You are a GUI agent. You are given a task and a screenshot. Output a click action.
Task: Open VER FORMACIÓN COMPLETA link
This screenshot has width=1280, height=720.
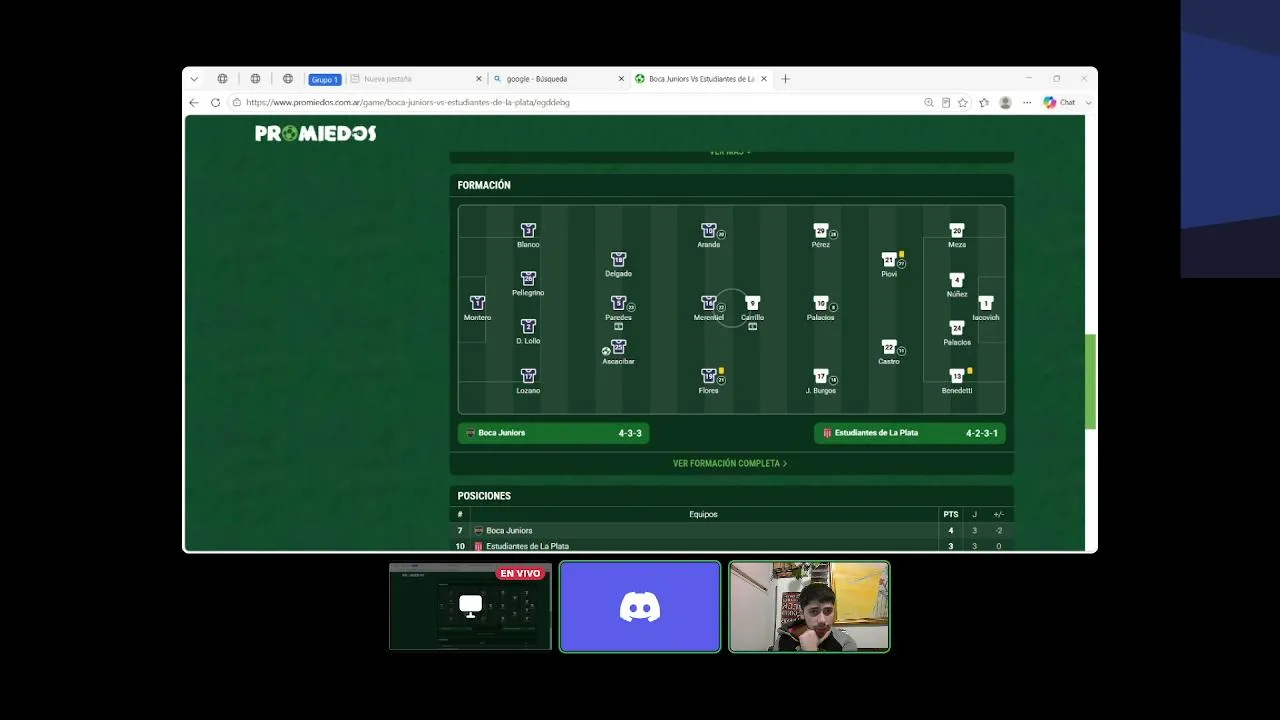pyautogui.click(x=730, y=464)
